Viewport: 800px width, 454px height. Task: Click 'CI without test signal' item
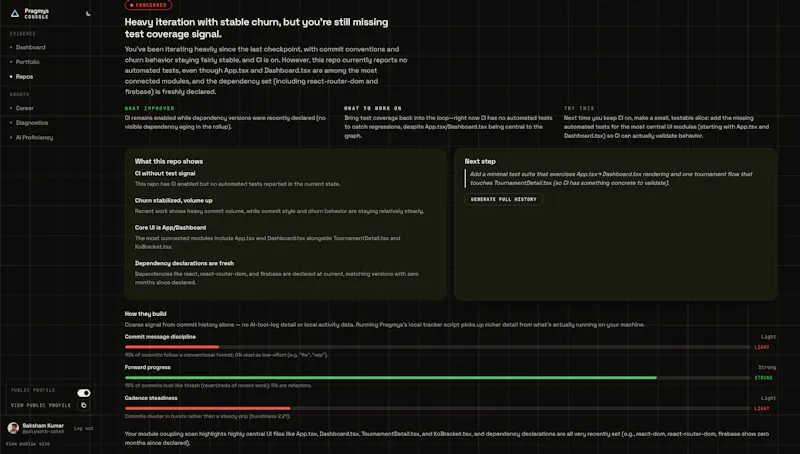click(x=165, y=173)
